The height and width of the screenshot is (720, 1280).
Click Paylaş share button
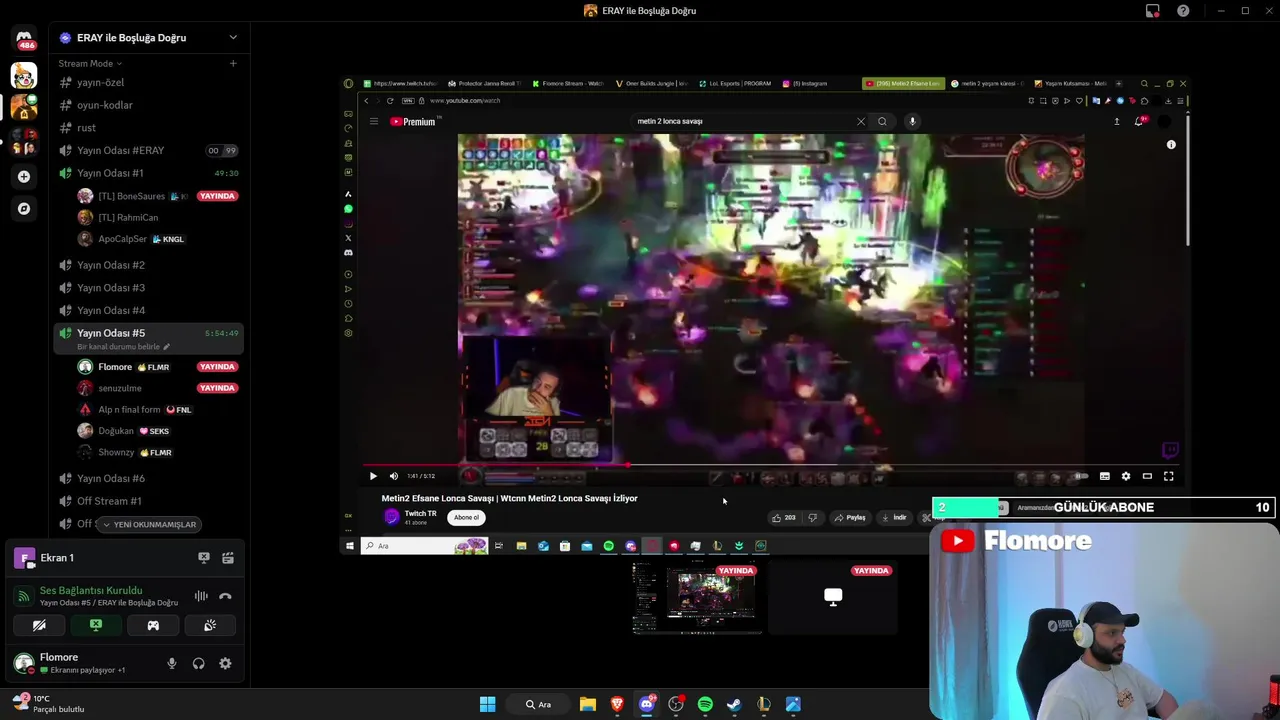click(x=850, y=518)
